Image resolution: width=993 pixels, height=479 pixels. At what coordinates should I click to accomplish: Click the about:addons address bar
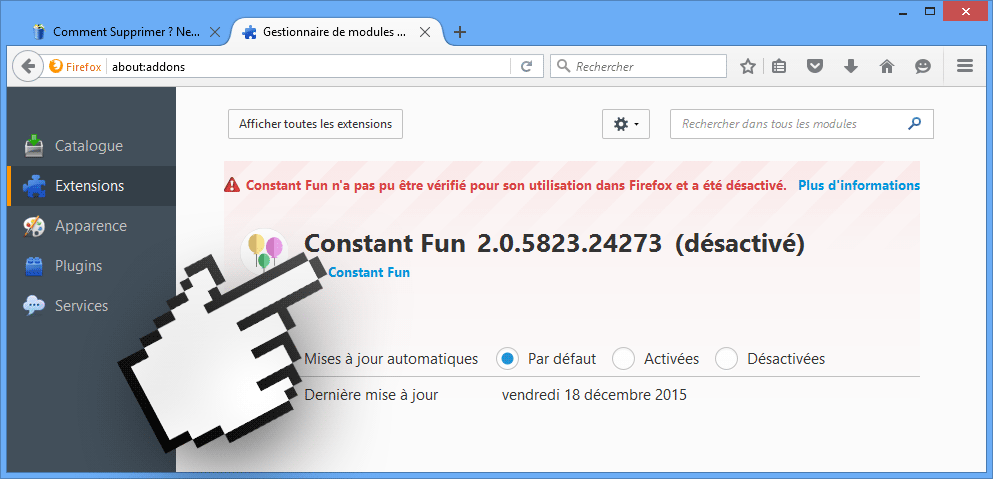click(x=309, y=67)
